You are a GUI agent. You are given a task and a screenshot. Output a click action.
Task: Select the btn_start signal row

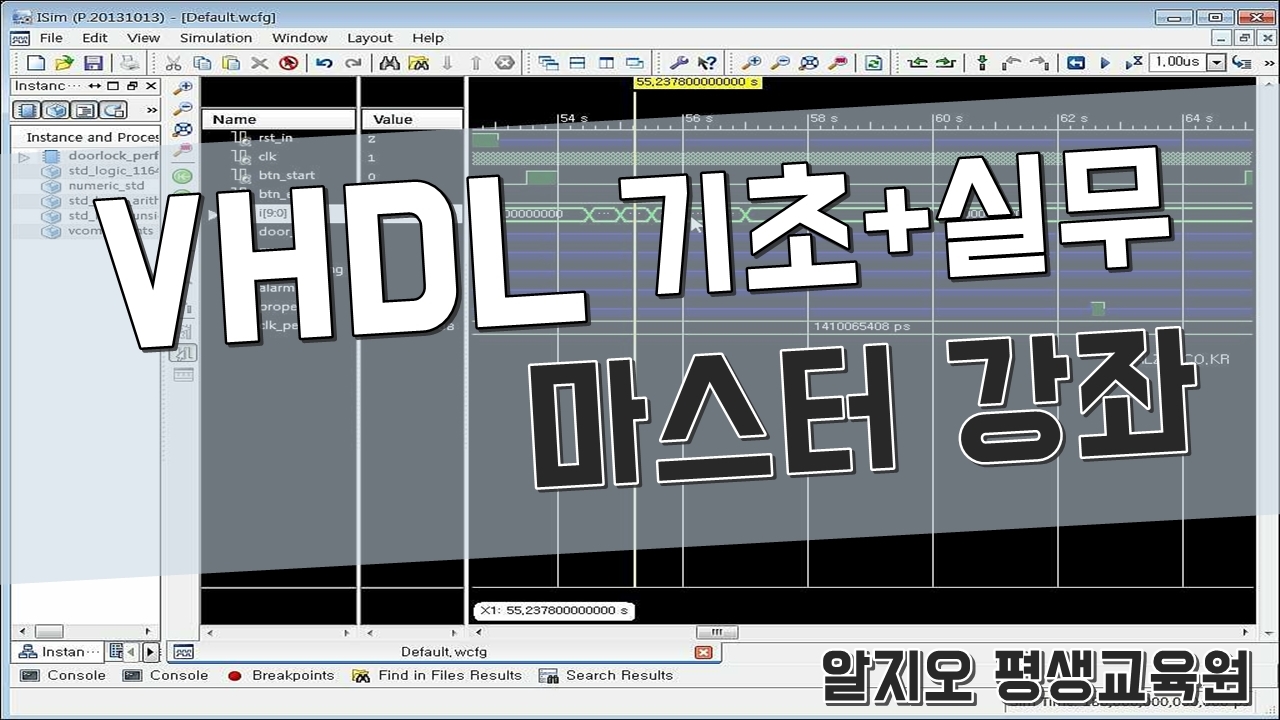click(x=286, y=176)
